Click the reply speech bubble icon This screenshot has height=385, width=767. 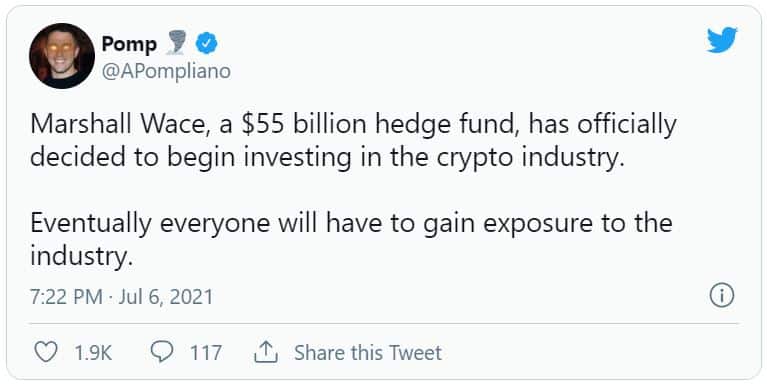coord(161,352)
